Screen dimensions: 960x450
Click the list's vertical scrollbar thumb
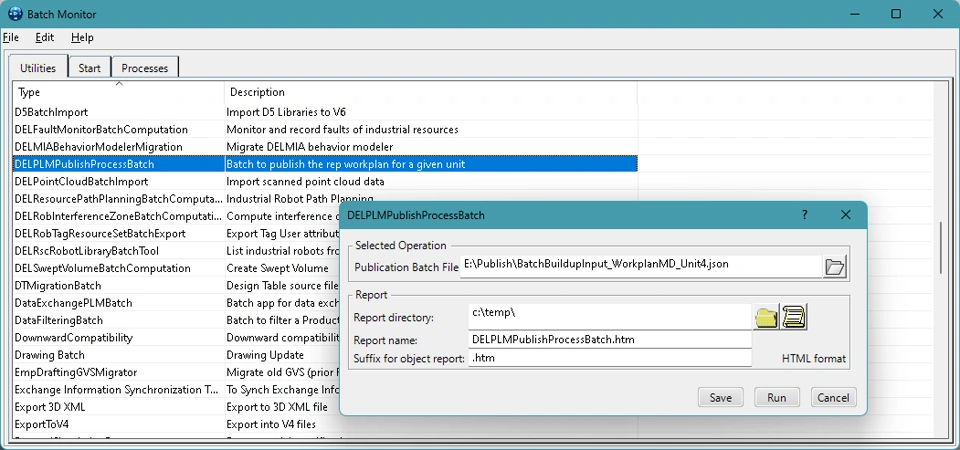point(942,247)
